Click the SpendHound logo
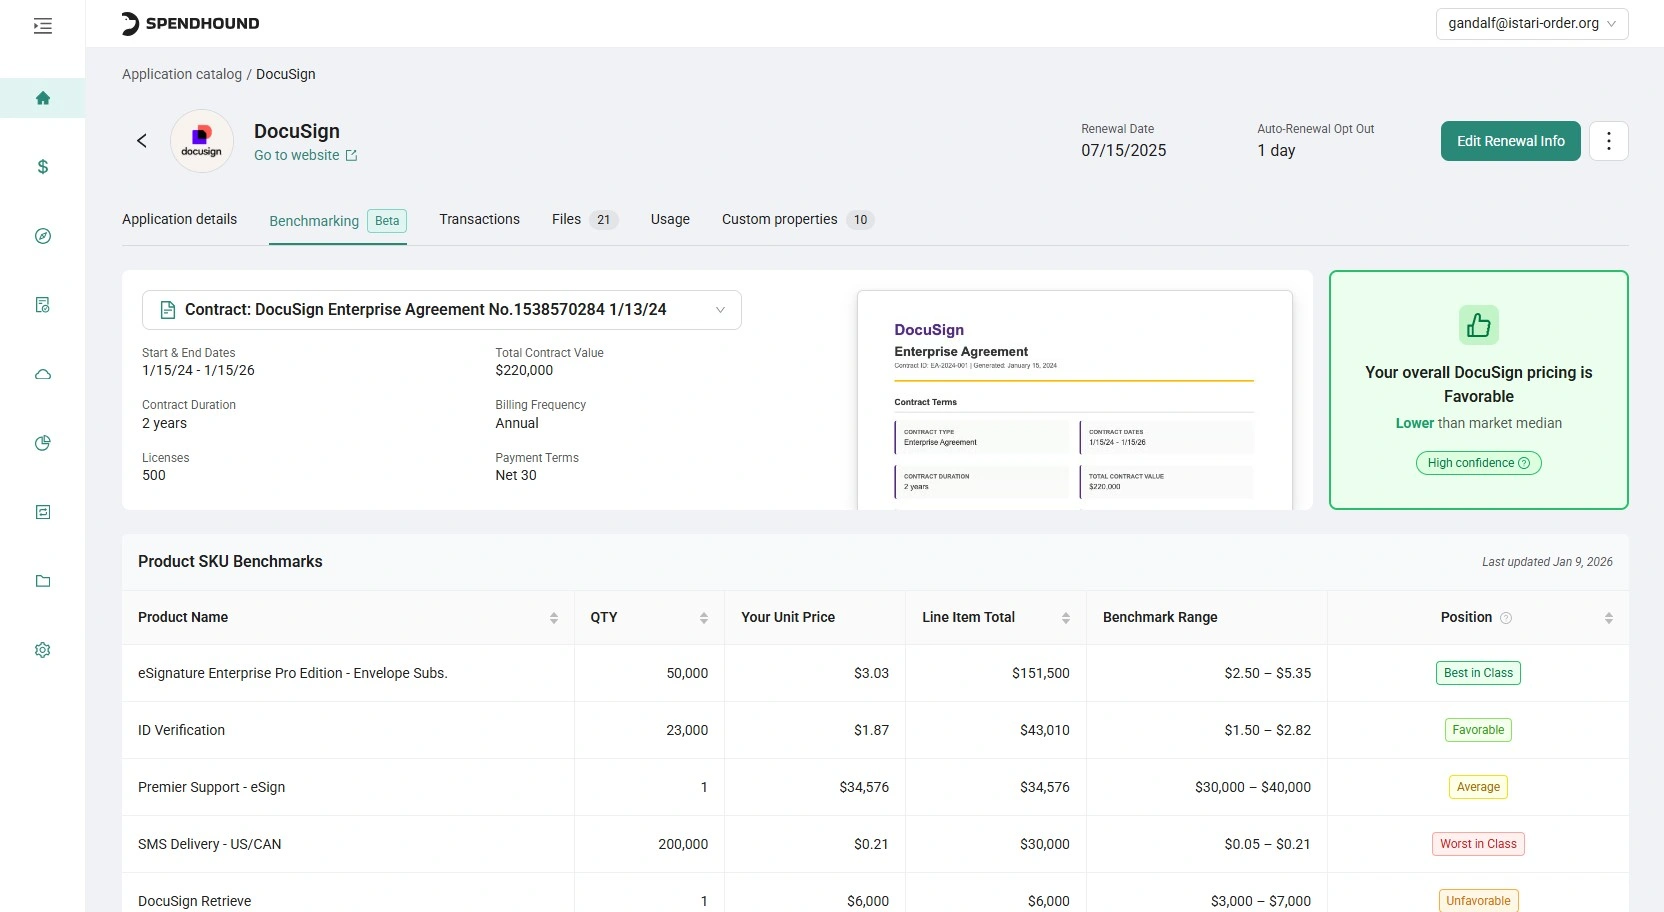 [190, 23]
